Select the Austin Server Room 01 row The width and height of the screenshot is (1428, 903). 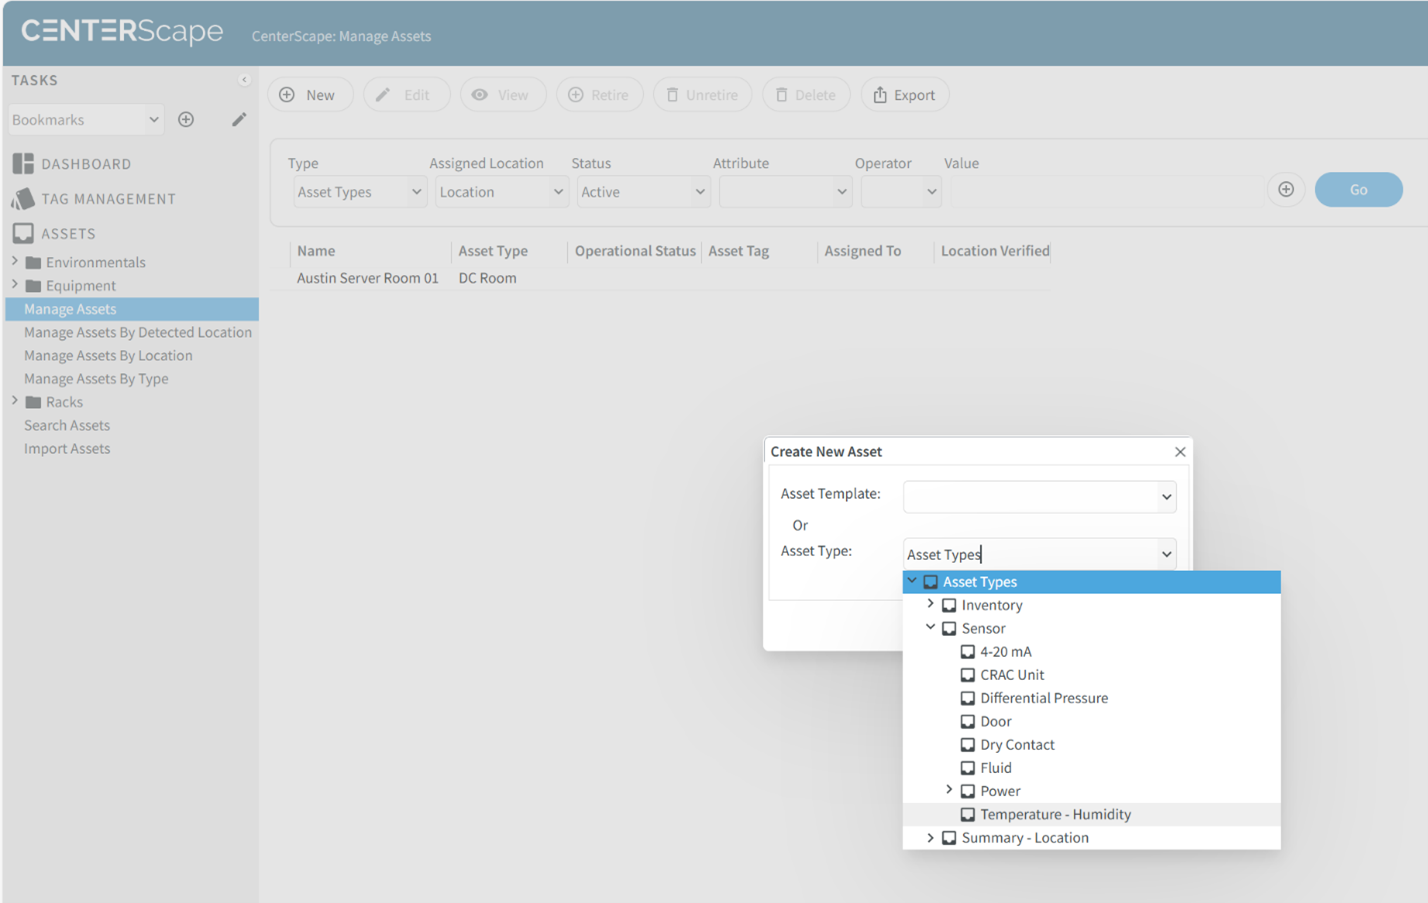tap(367, 279)
